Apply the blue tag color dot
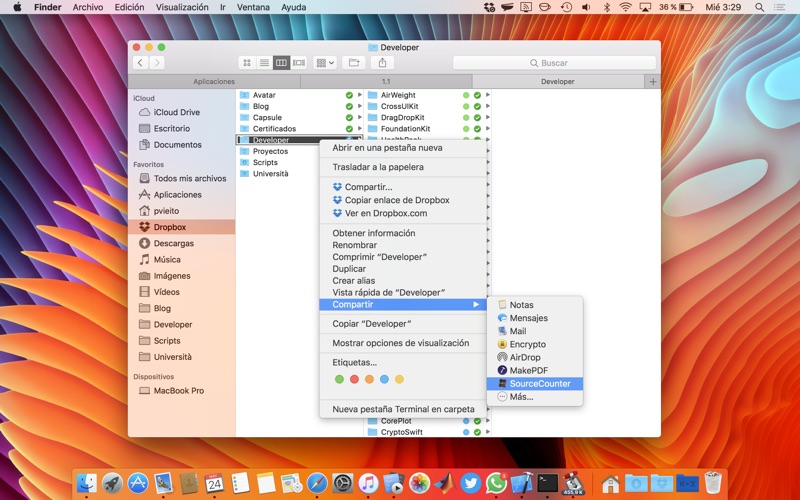The image size is (800, 500). coord(384,379)
